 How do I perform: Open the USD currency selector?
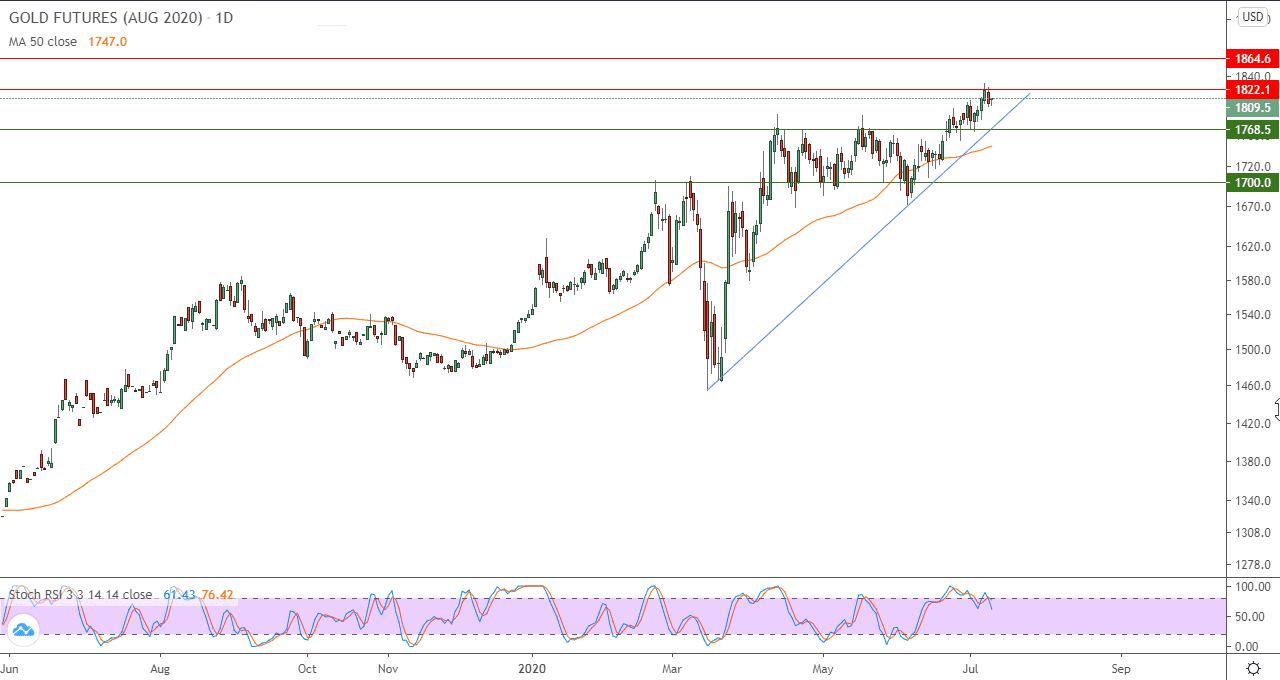point(1253,17)
